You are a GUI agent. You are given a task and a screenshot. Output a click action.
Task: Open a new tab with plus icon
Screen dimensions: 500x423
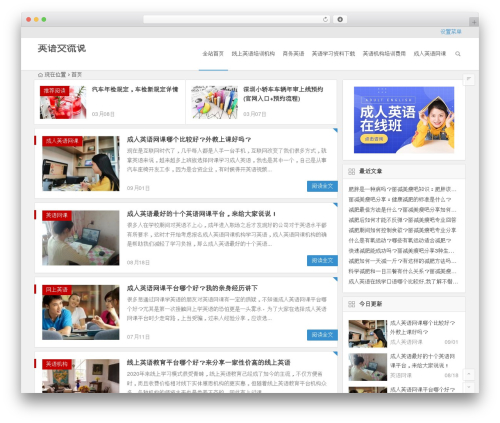coord(474,22)
